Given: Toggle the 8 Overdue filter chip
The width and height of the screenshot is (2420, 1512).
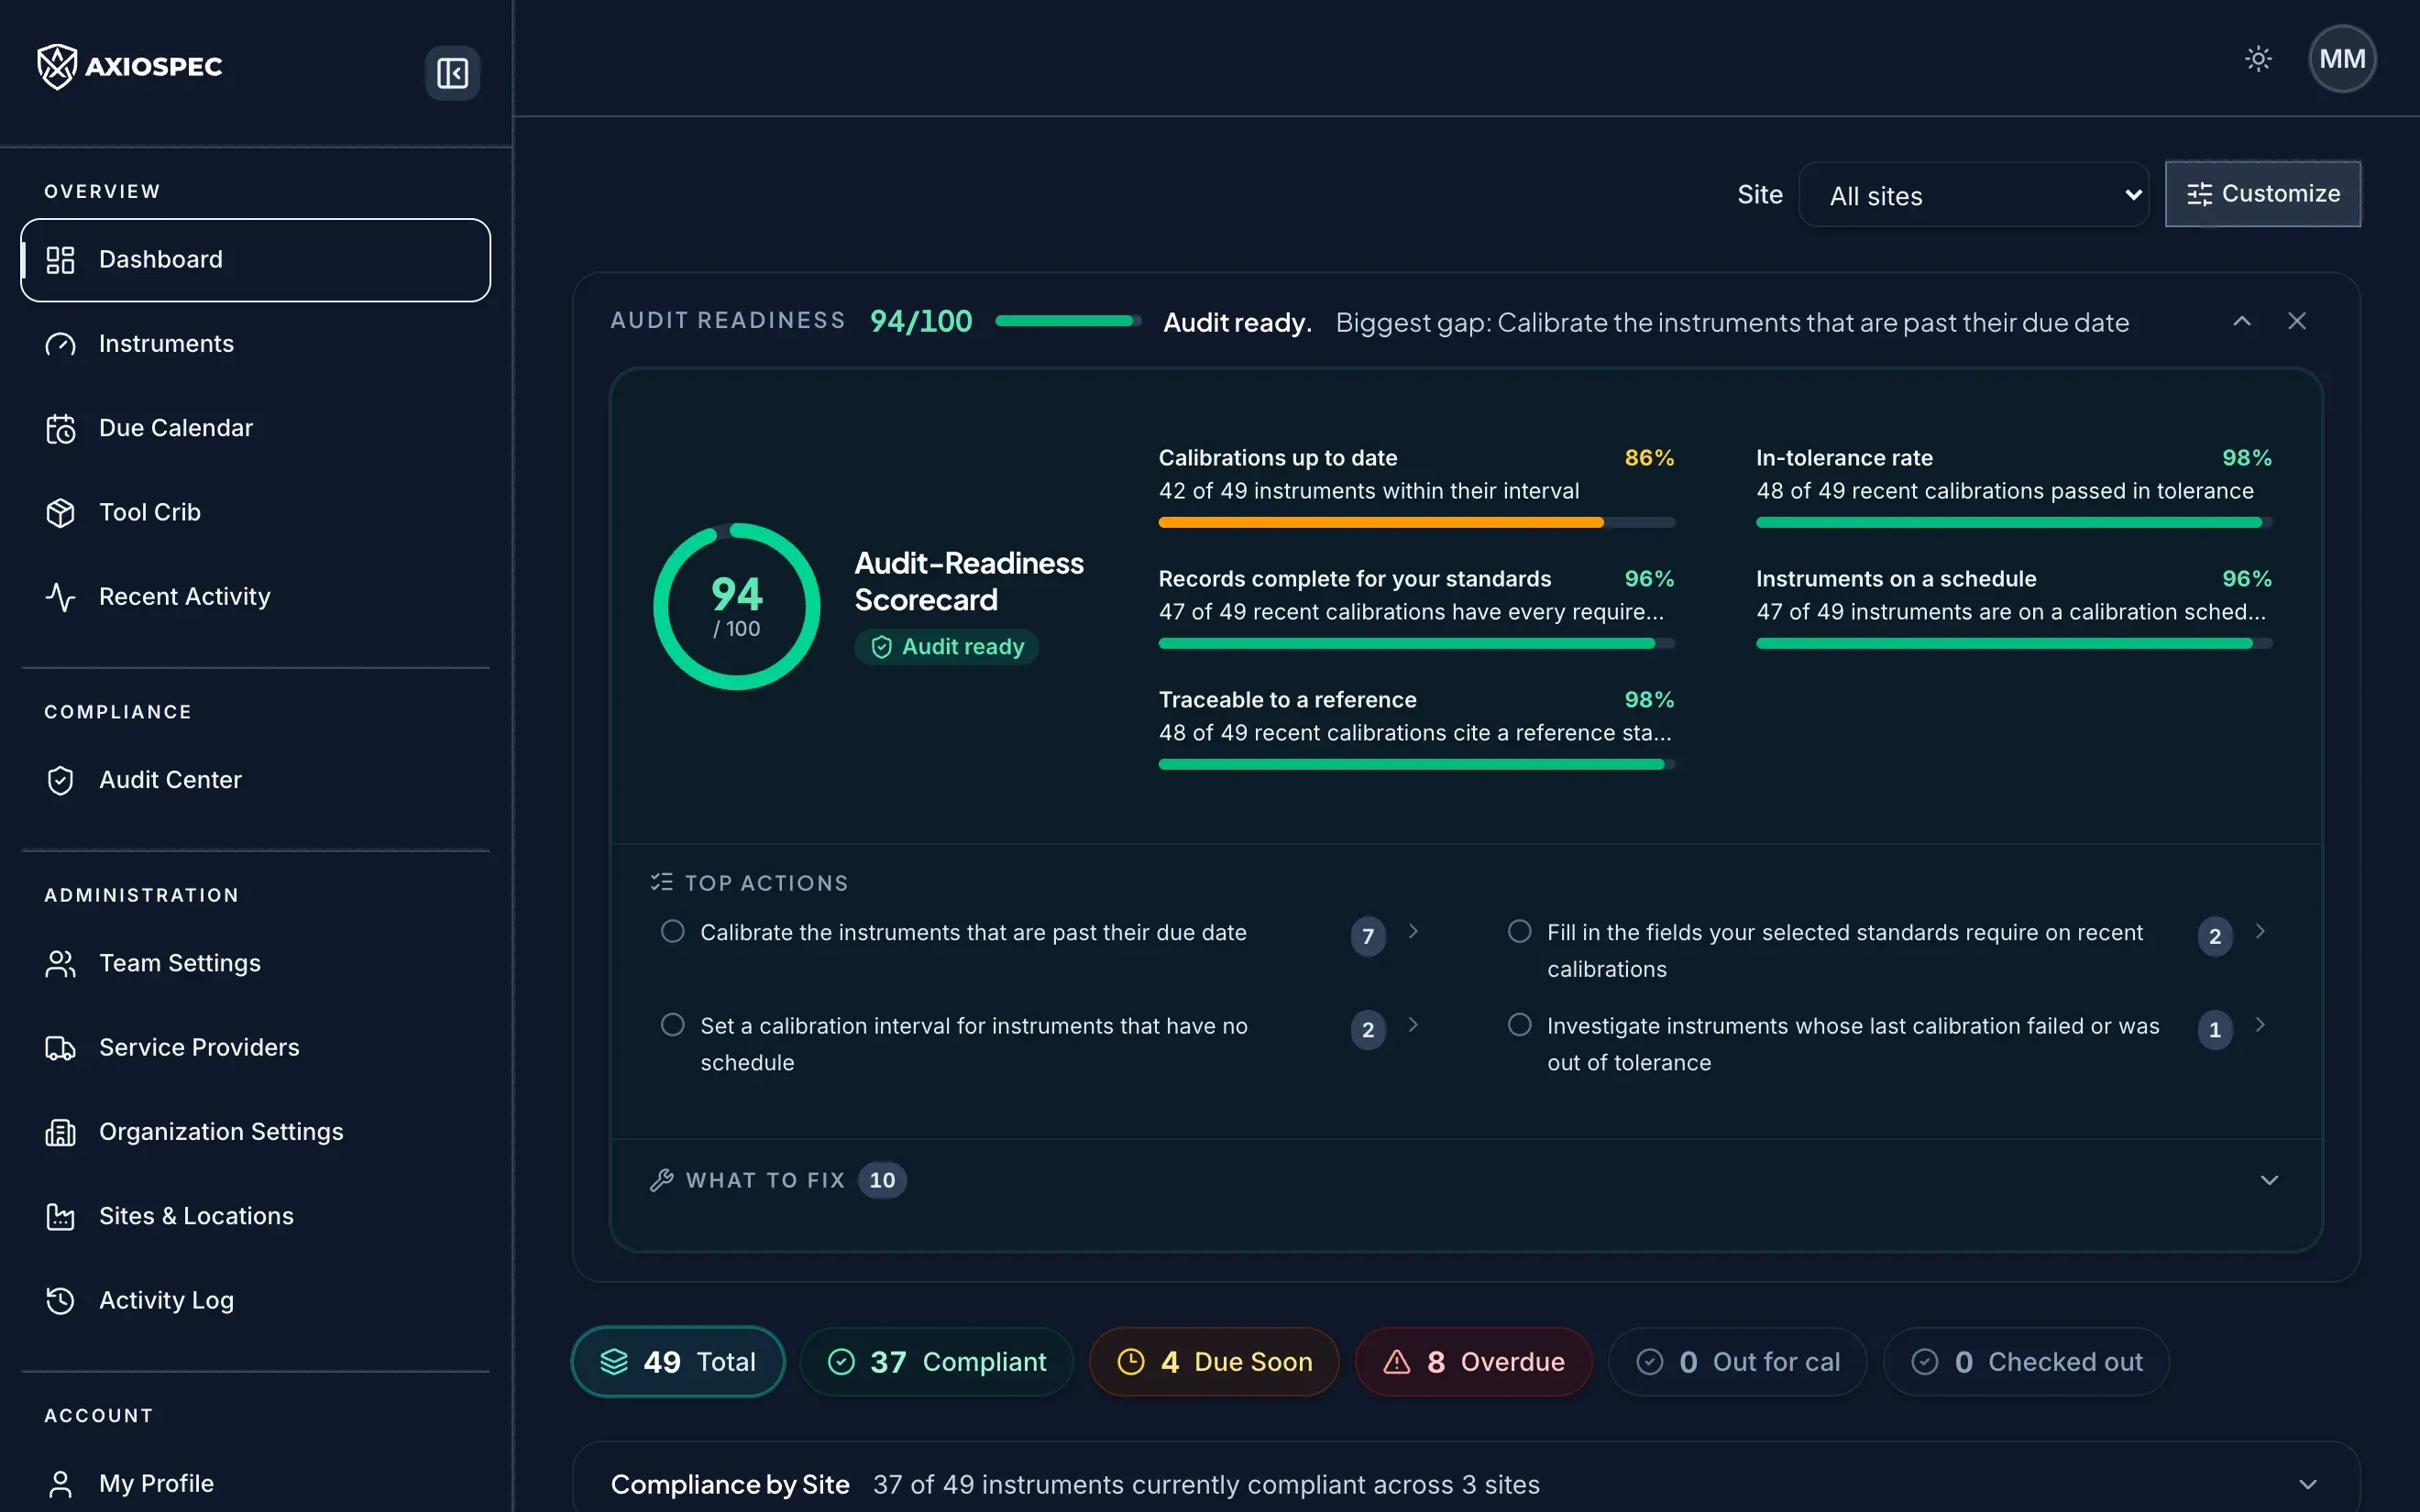Looking at the screenshot, I should pos(1473,1362).
